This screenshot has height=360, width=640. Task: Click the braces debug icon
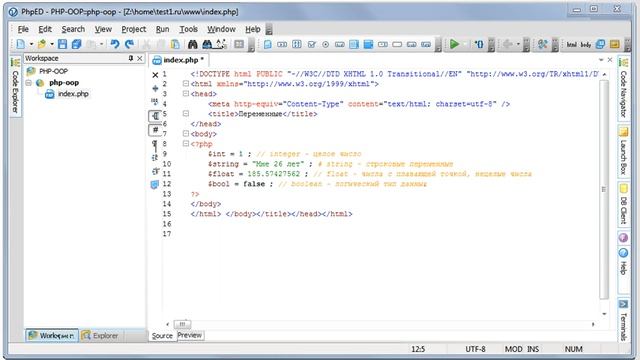[479, 44]
